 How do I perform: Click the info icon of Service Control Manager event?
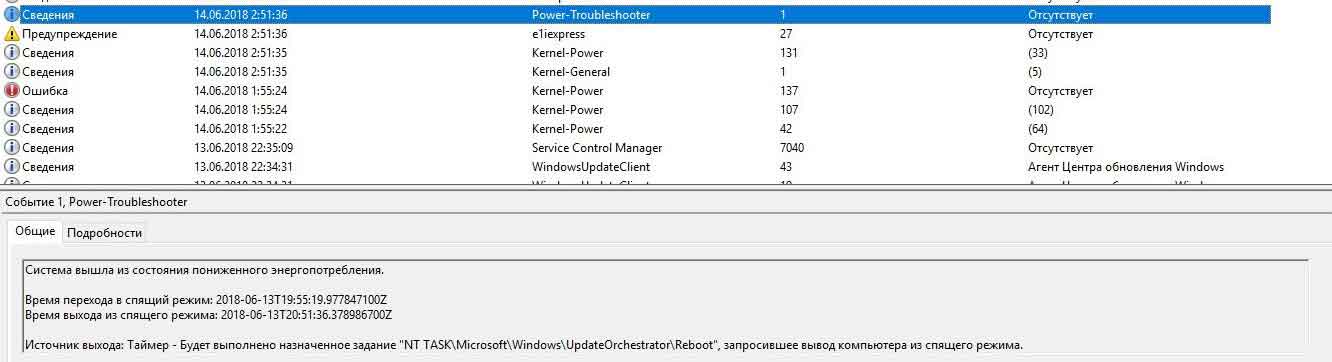pos(12,148)
